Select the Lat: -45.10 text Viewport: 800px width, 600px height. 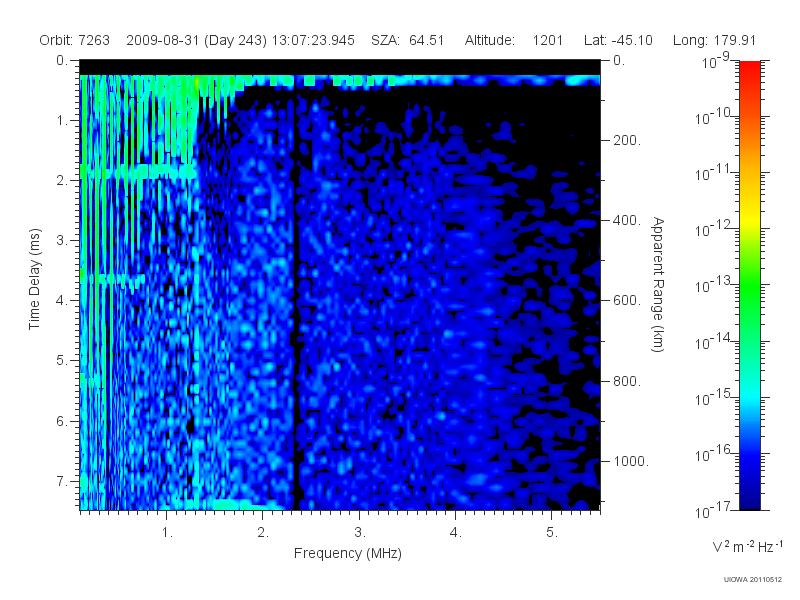[618, 40]
